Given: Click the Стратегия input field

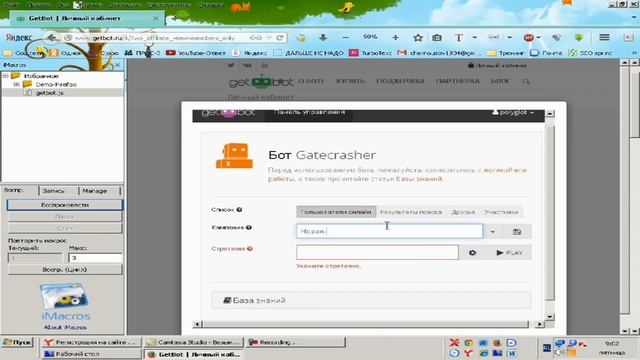Looking at the screenshot, I should pyautogui.click(x=377, y=252).
